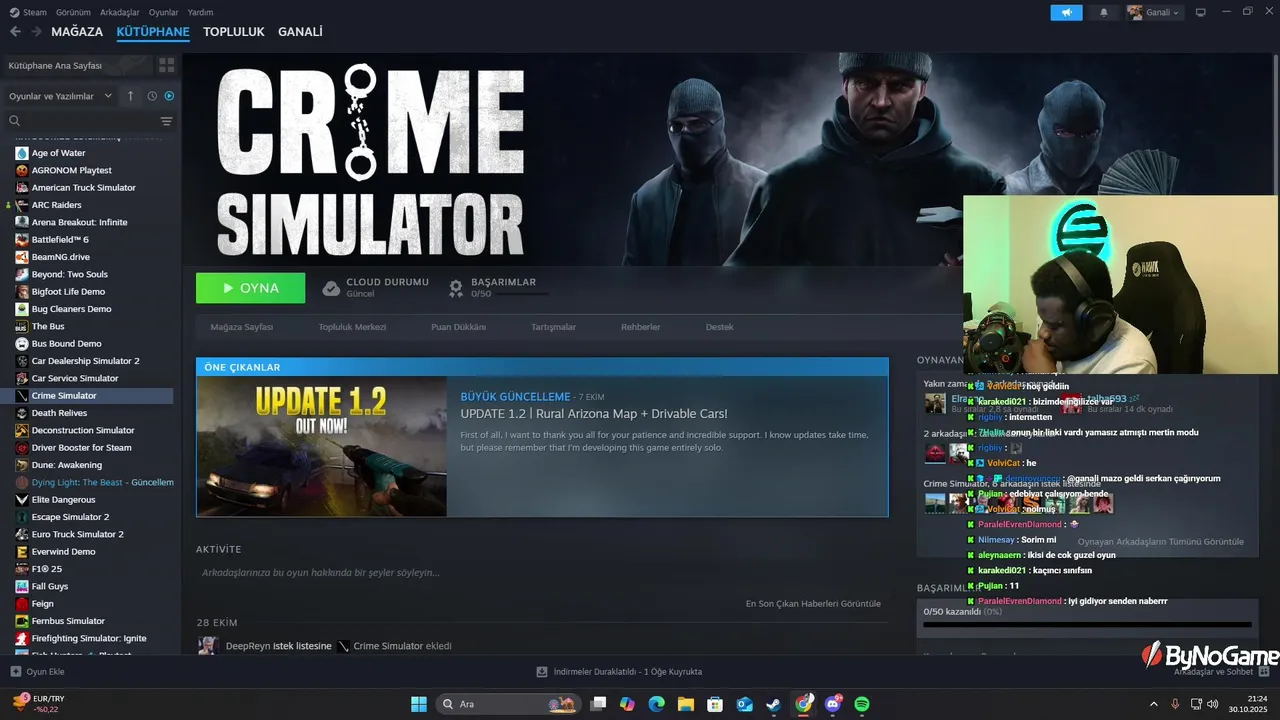
Task: Click the library search field
Action: pos(80,121)
